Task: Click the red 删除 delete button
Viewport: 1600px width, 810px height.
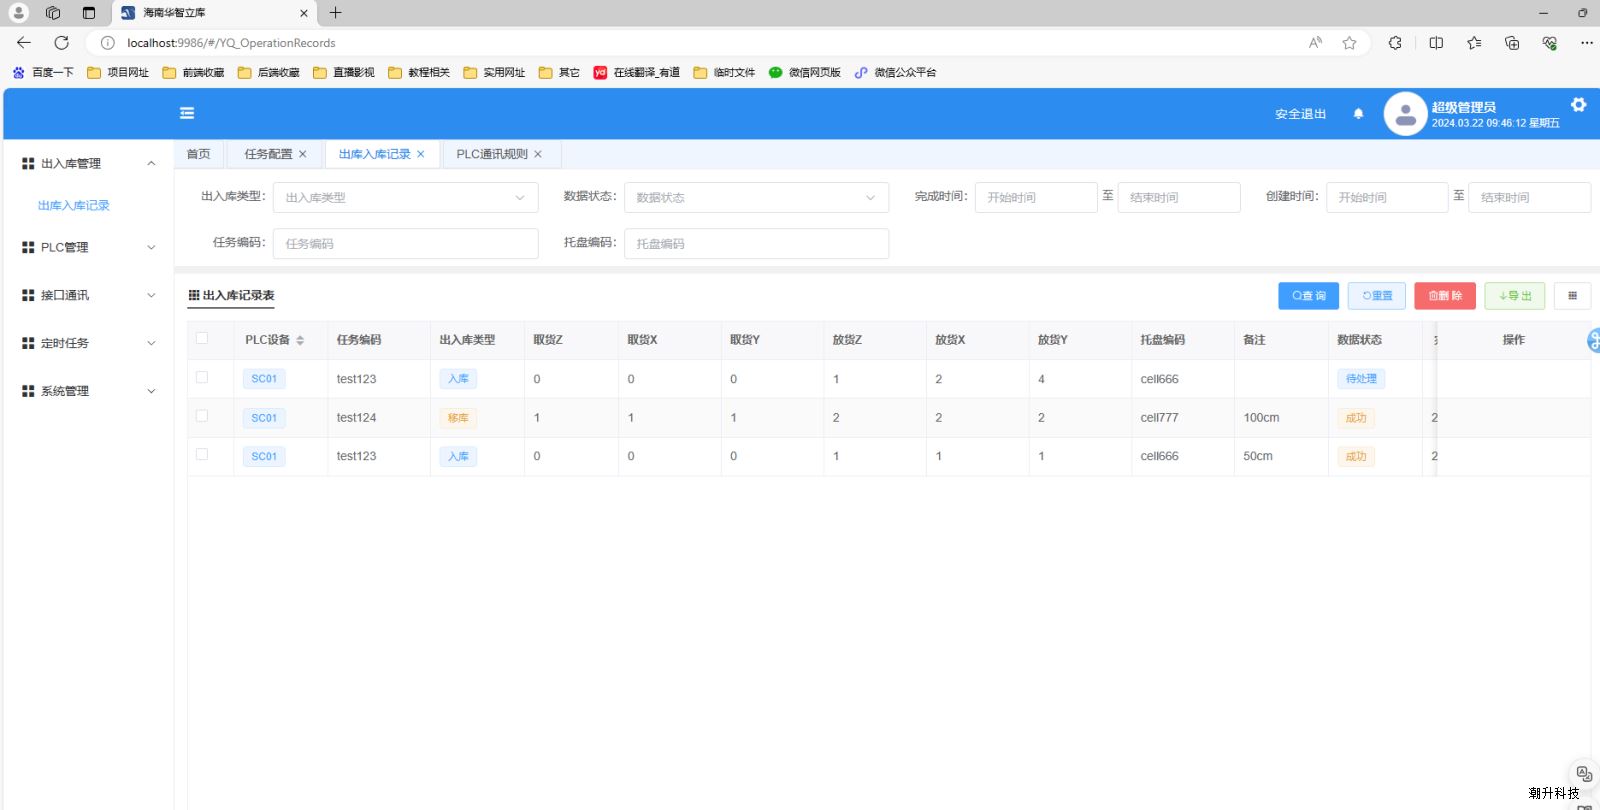Action: pyautogui.click(x=1445, y=296)
